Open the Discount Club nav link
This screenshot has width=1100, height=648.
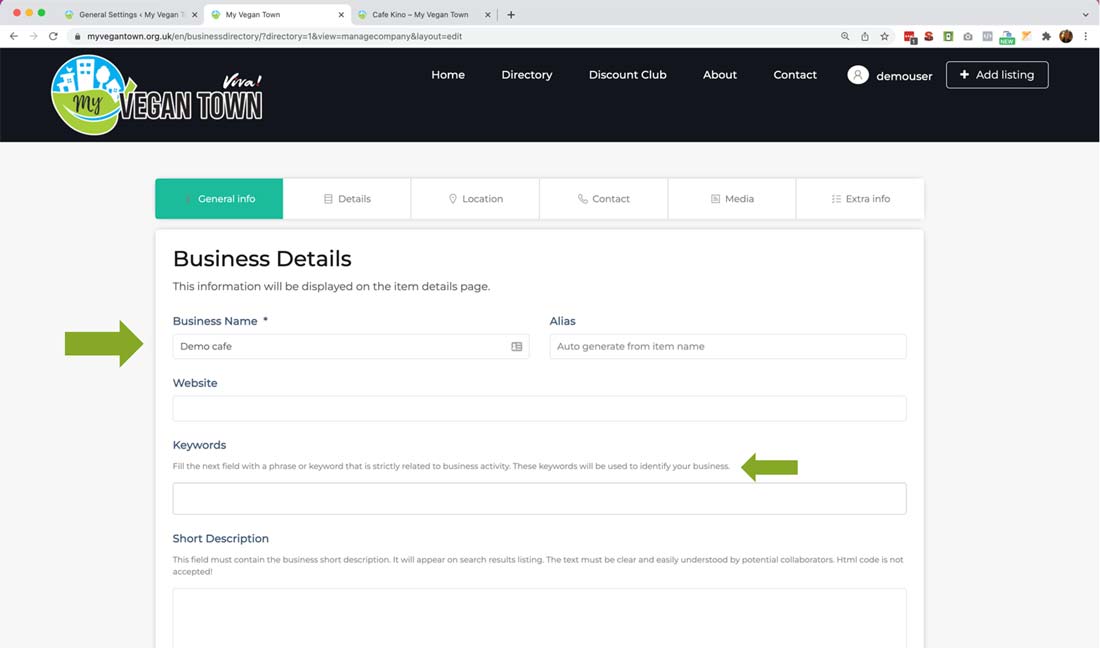tap(627, 75)
